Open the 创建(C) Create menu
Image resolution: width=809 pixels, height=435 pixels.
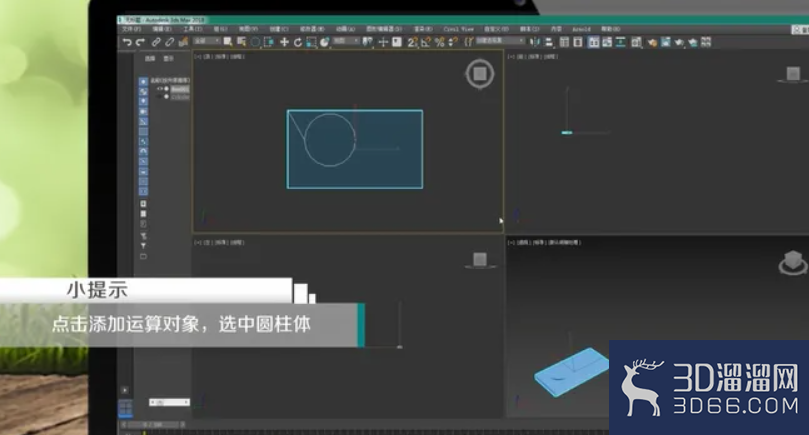[x=279, y=29]
